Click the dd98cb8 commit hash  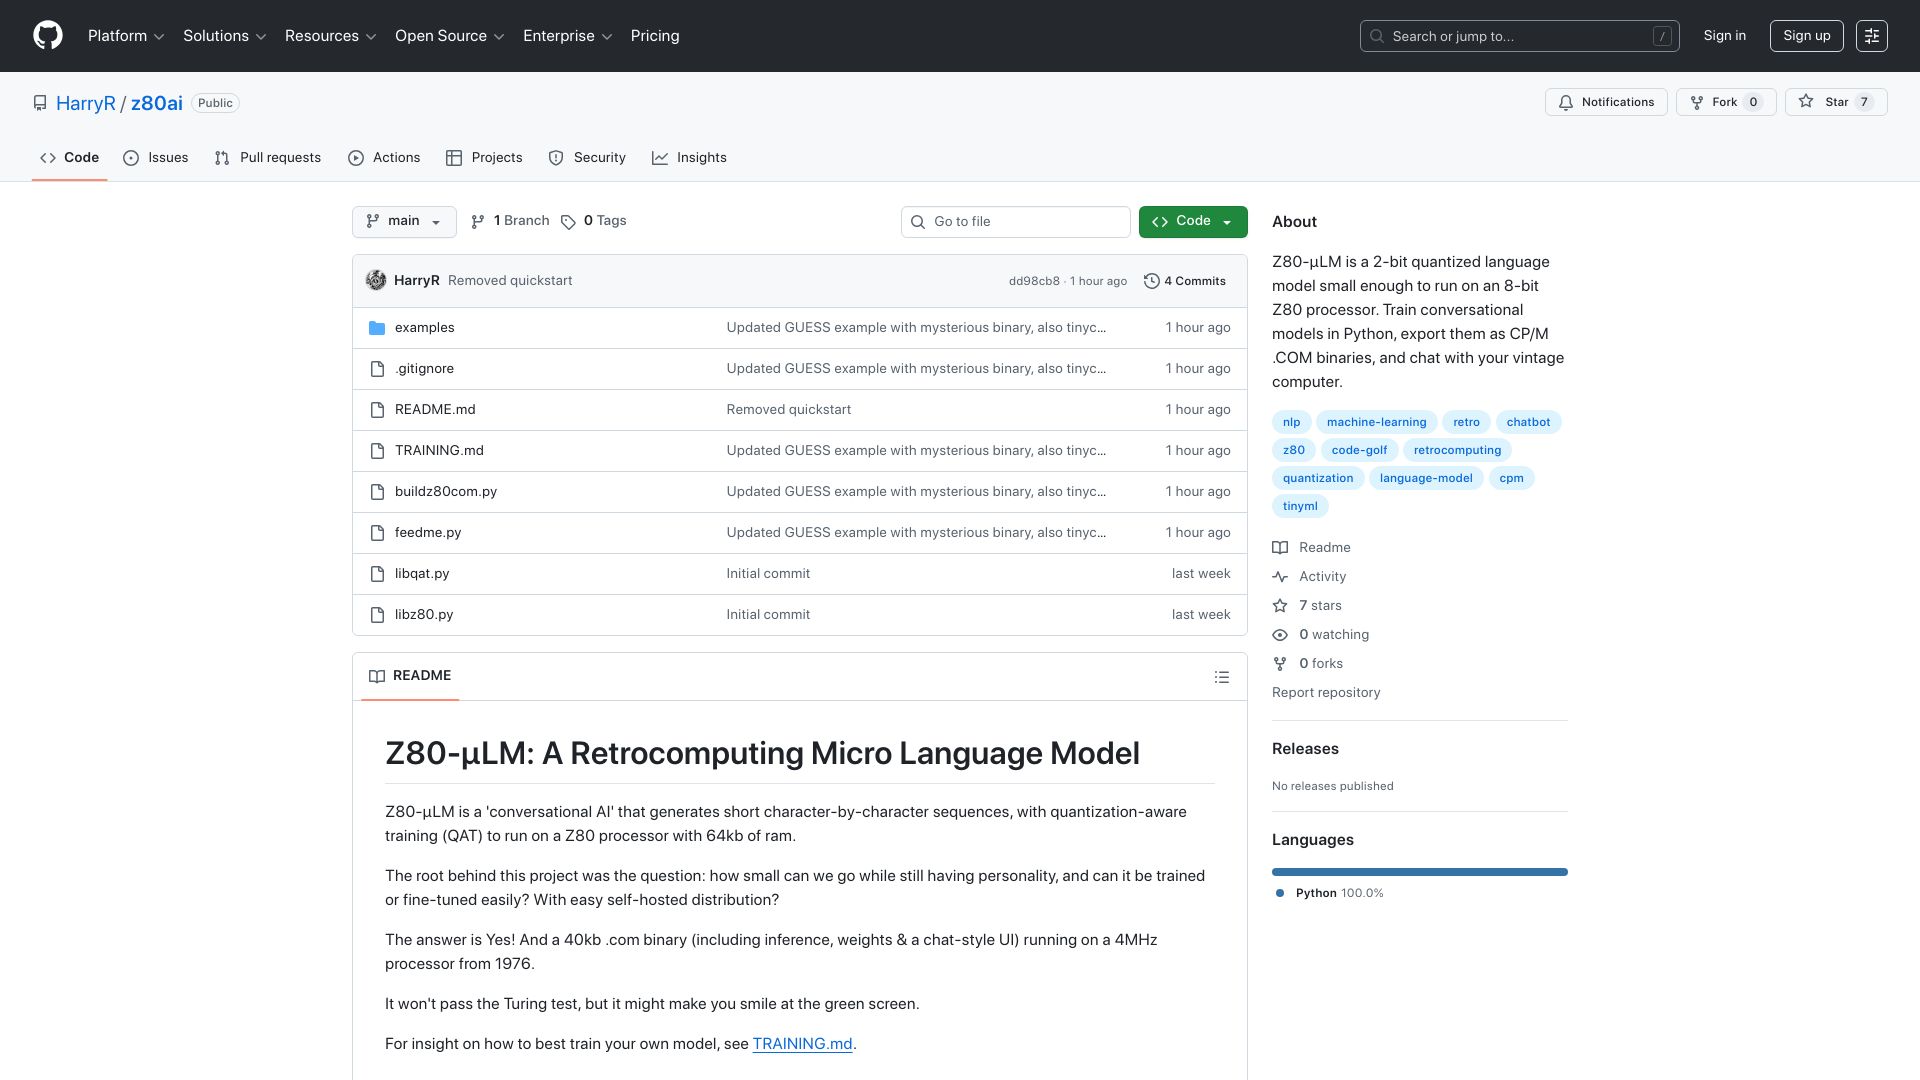(1034, 281)
